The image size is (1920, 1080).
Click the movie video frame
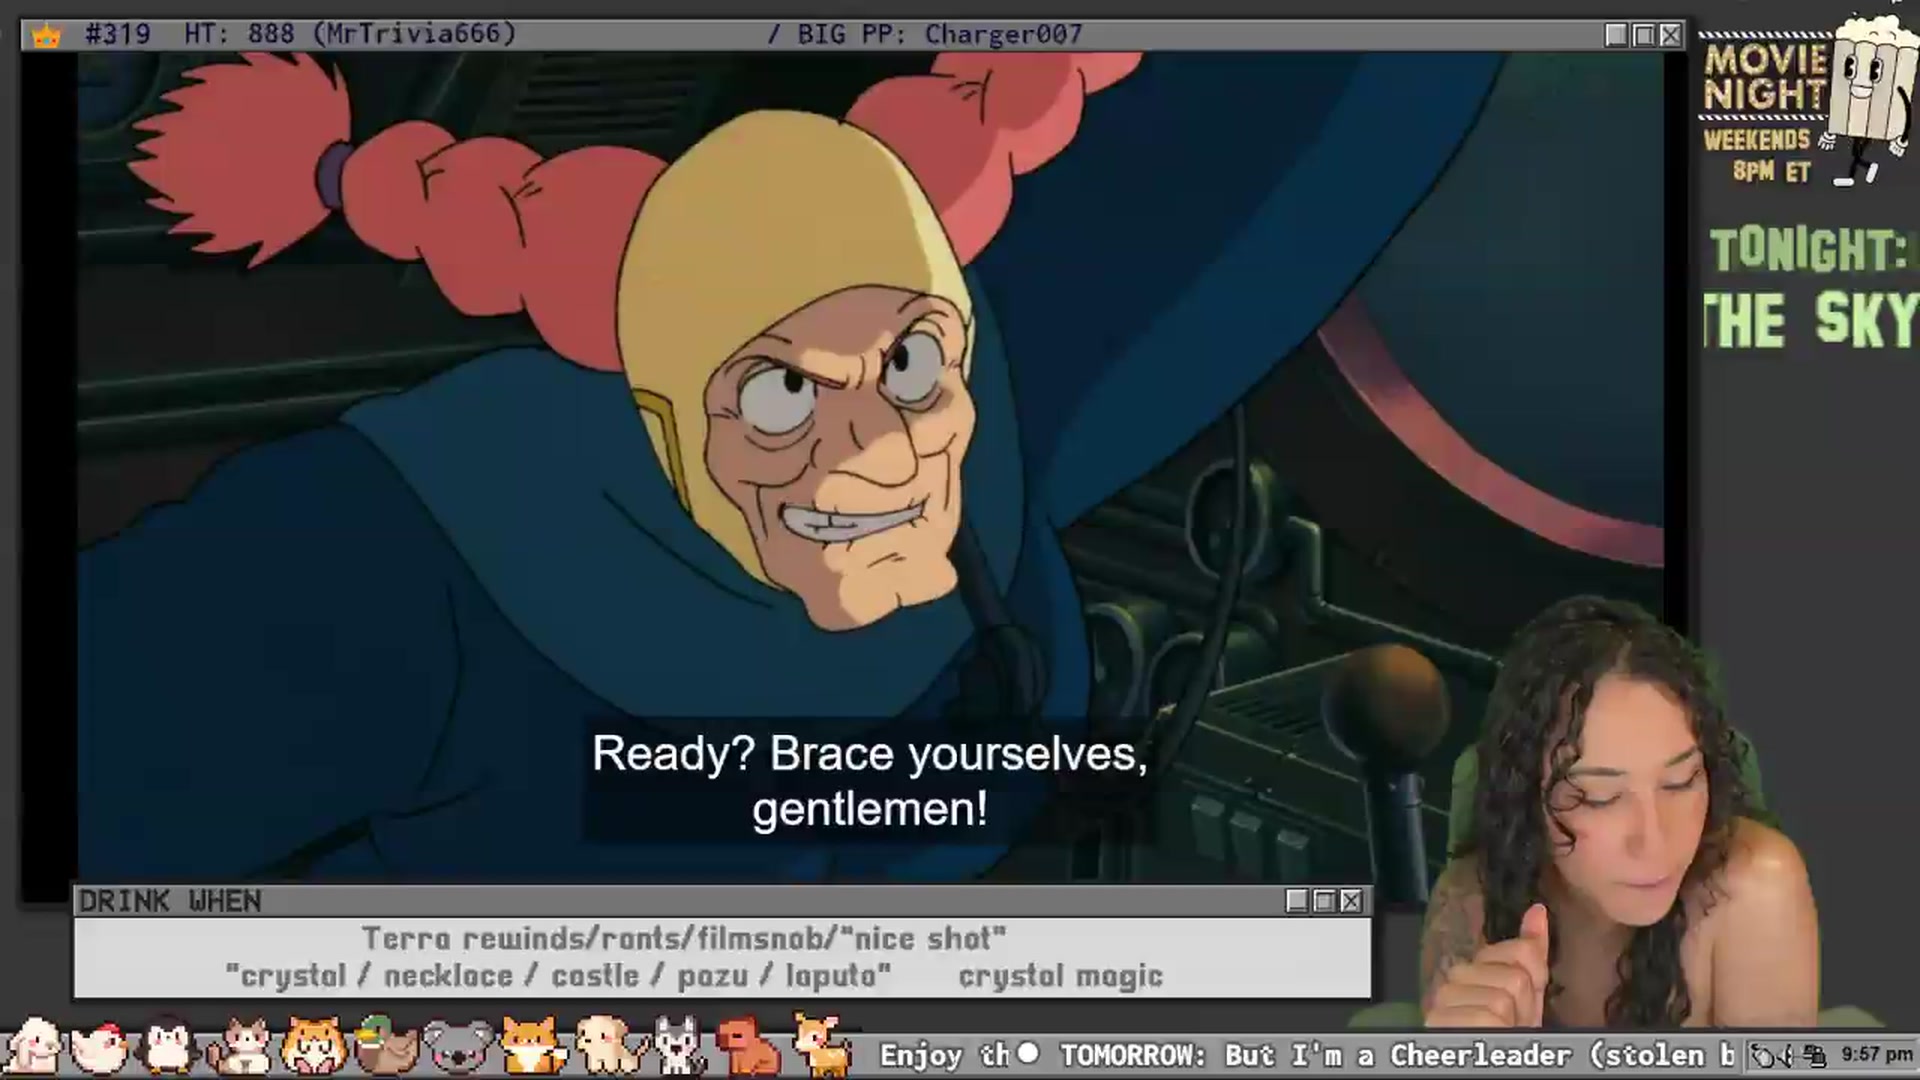coord(870,467)
